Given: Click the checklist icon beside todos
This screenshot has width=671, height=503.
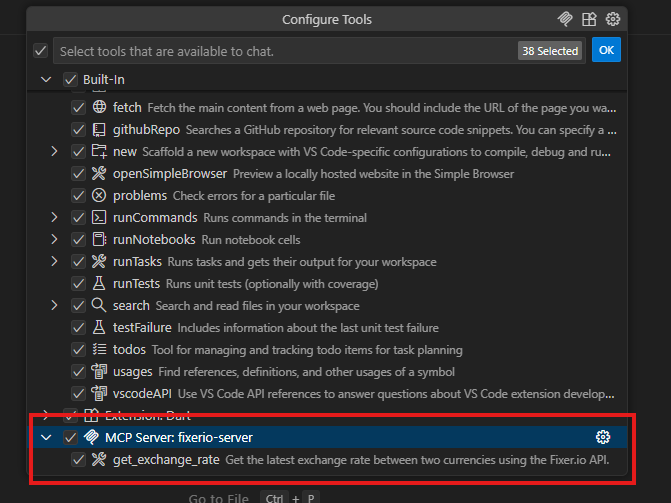Looking at the screenshot, I should [99, 349].
